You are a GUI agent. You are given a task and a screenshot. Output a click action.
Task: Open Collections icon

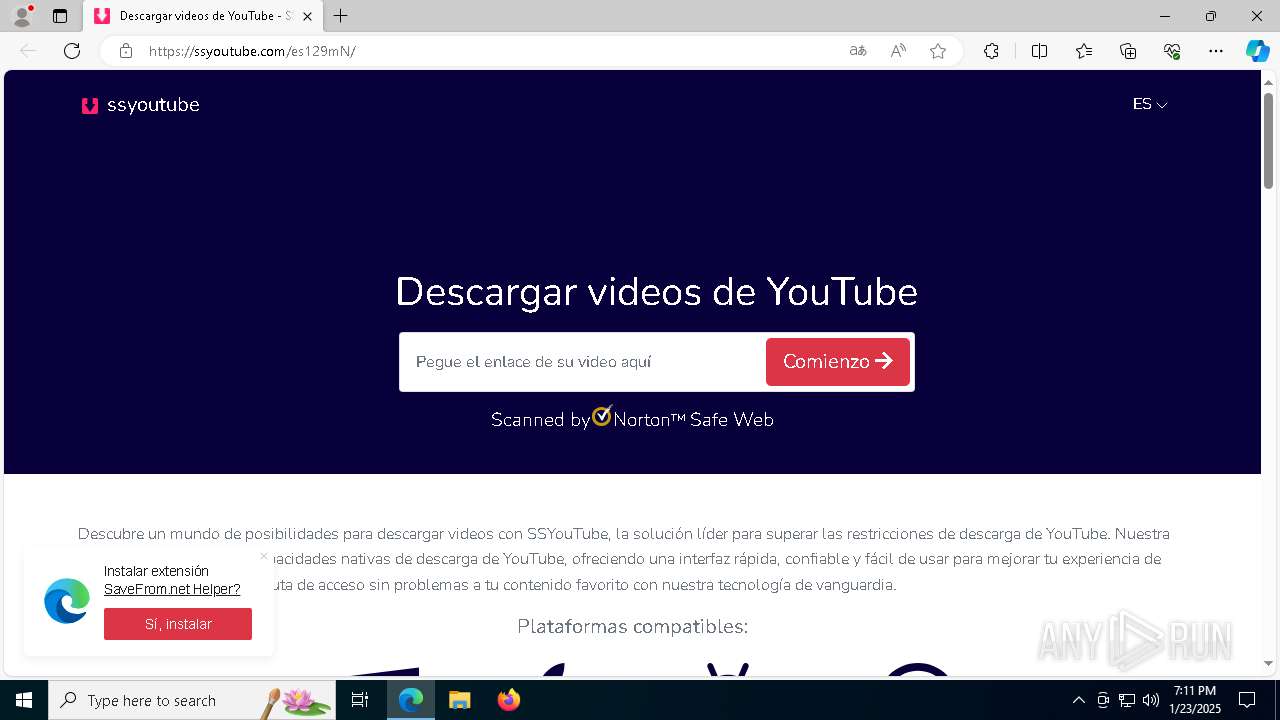click(1128, 51)
